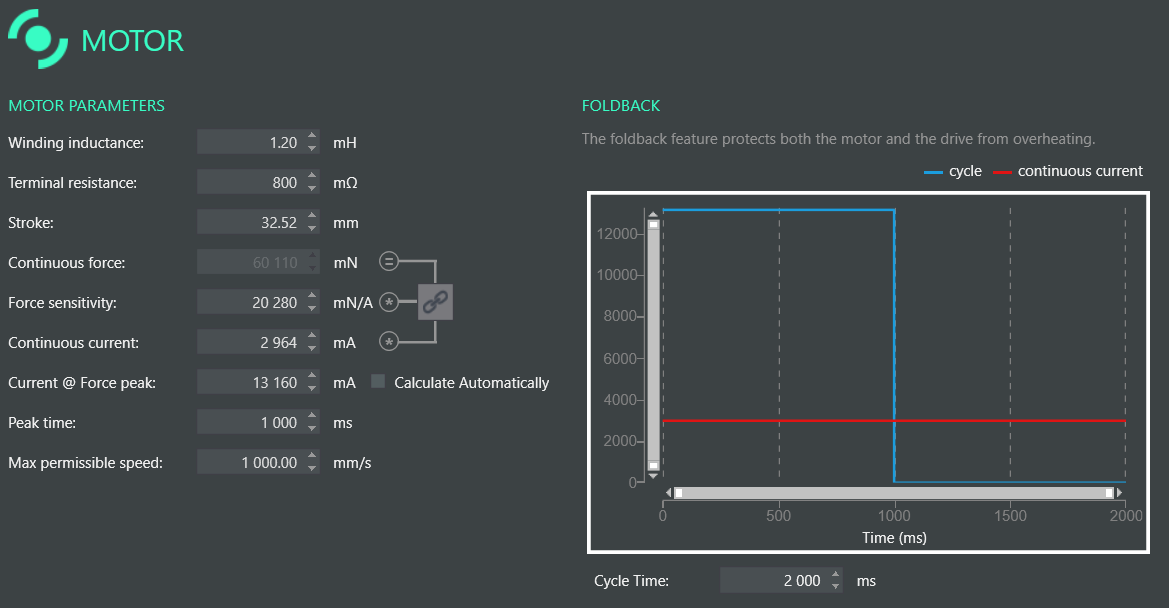Decrease Terminal resistance with down arrow

[x=312, y=189]
